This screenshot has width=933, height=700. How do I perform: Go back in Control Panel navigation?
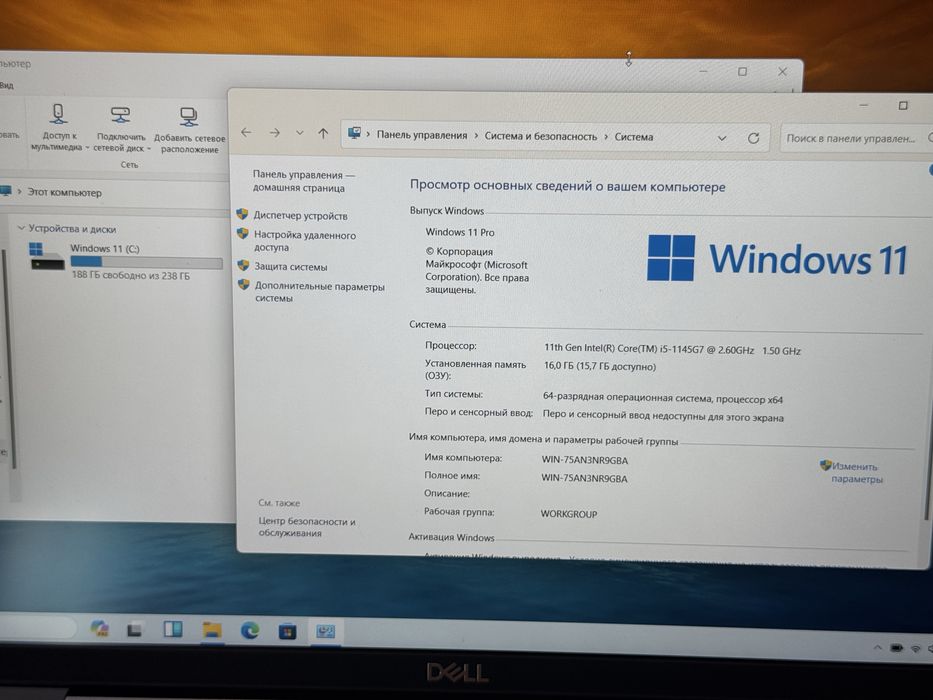tap(246, 133)
